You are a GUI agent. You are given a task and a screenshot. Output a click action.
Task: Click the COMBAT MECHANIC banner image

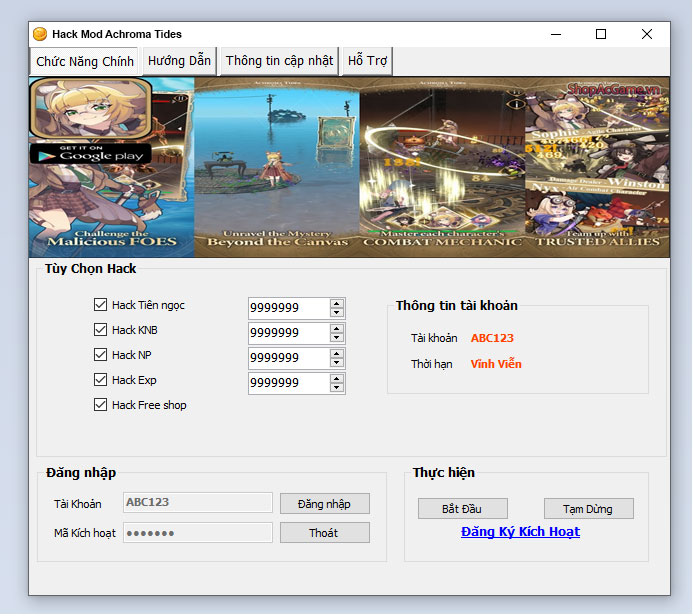442,167
